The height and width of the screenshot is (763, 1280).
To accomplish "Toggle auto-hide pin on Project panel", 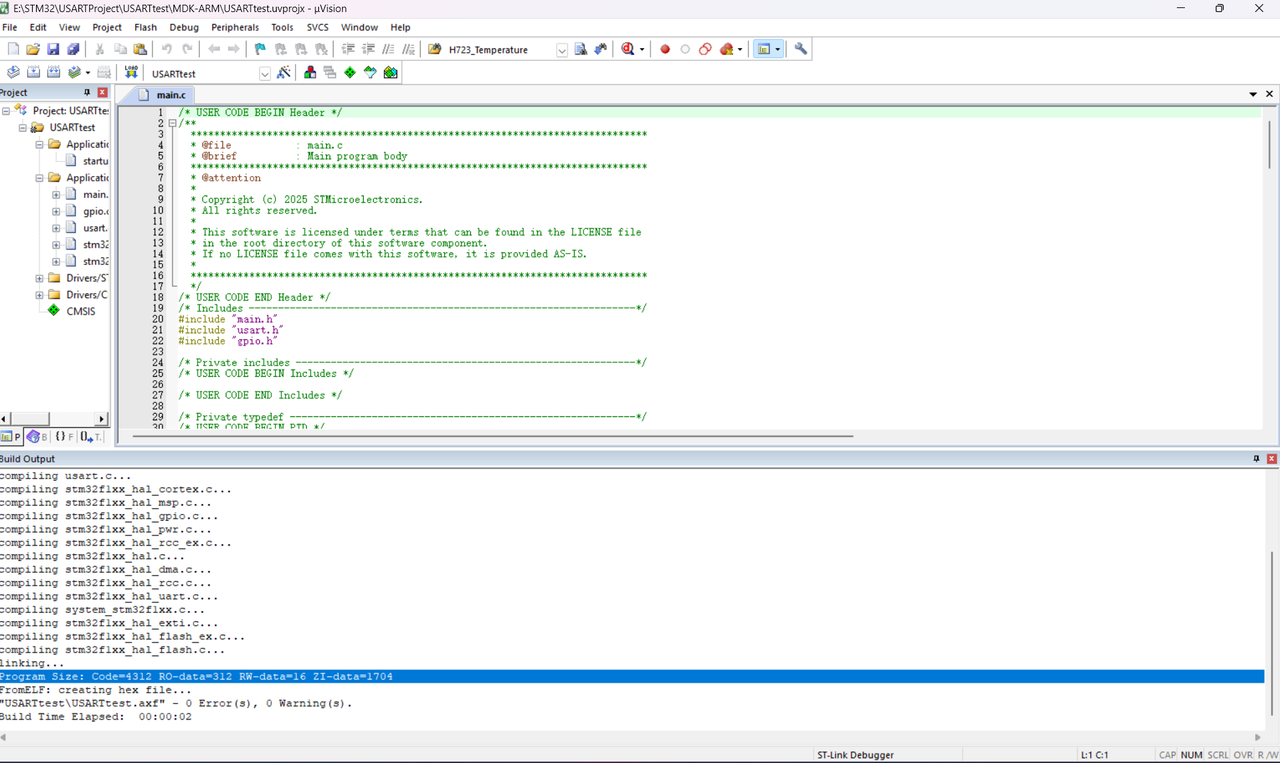I will click(87, 92).
